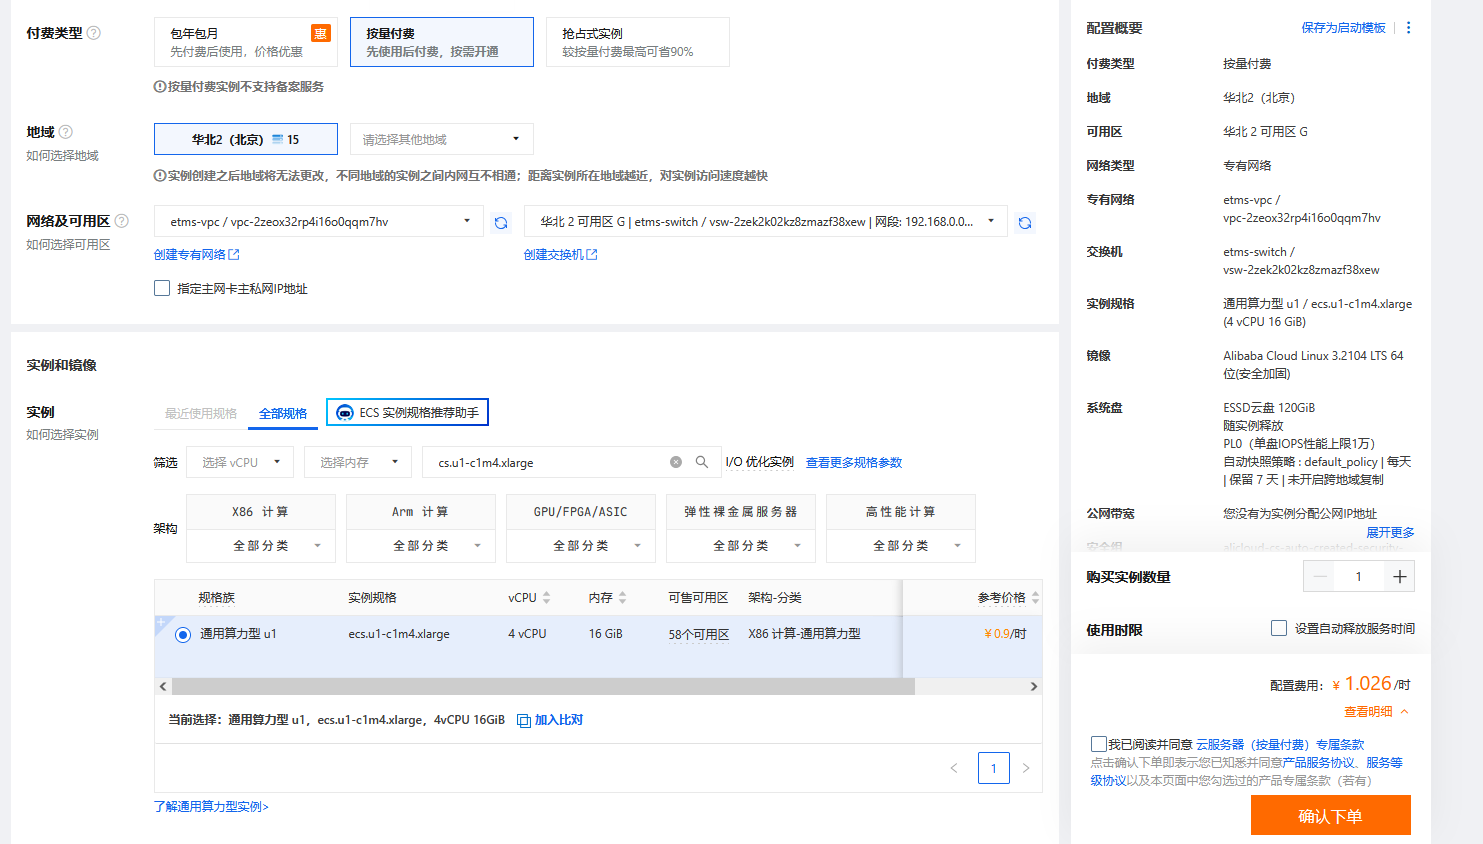
Task: Open the 查看更多规格参数 link
Action: point(854,462)
